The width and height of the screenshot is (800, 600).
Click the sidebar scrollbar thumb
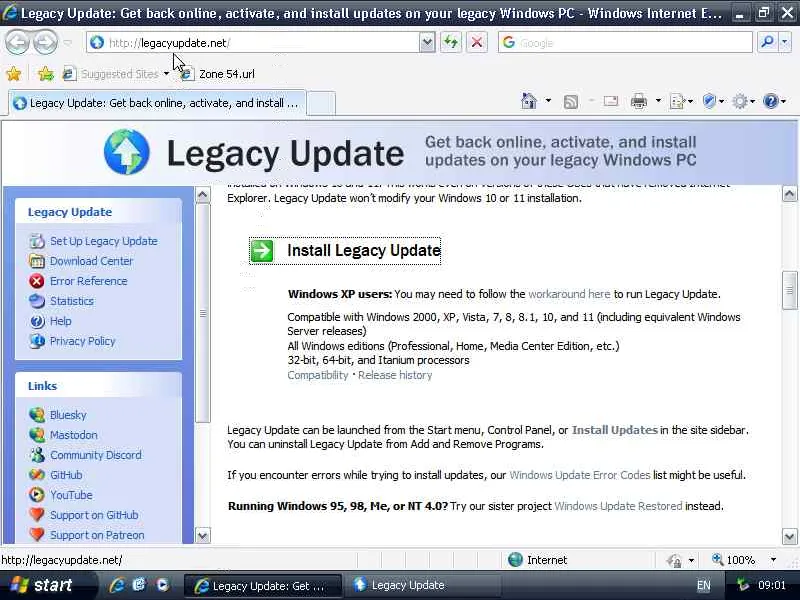click(x=203, y=313)
